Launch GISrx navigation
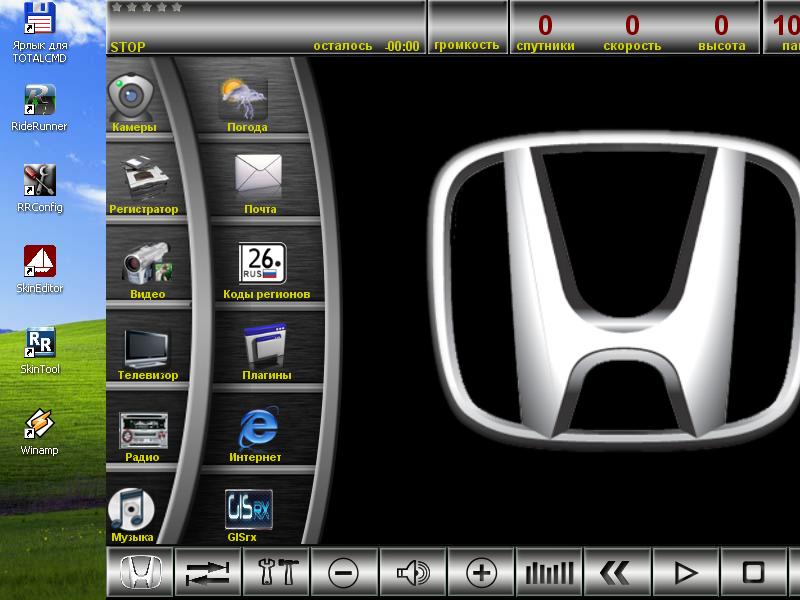 click(x=248, y=515)
